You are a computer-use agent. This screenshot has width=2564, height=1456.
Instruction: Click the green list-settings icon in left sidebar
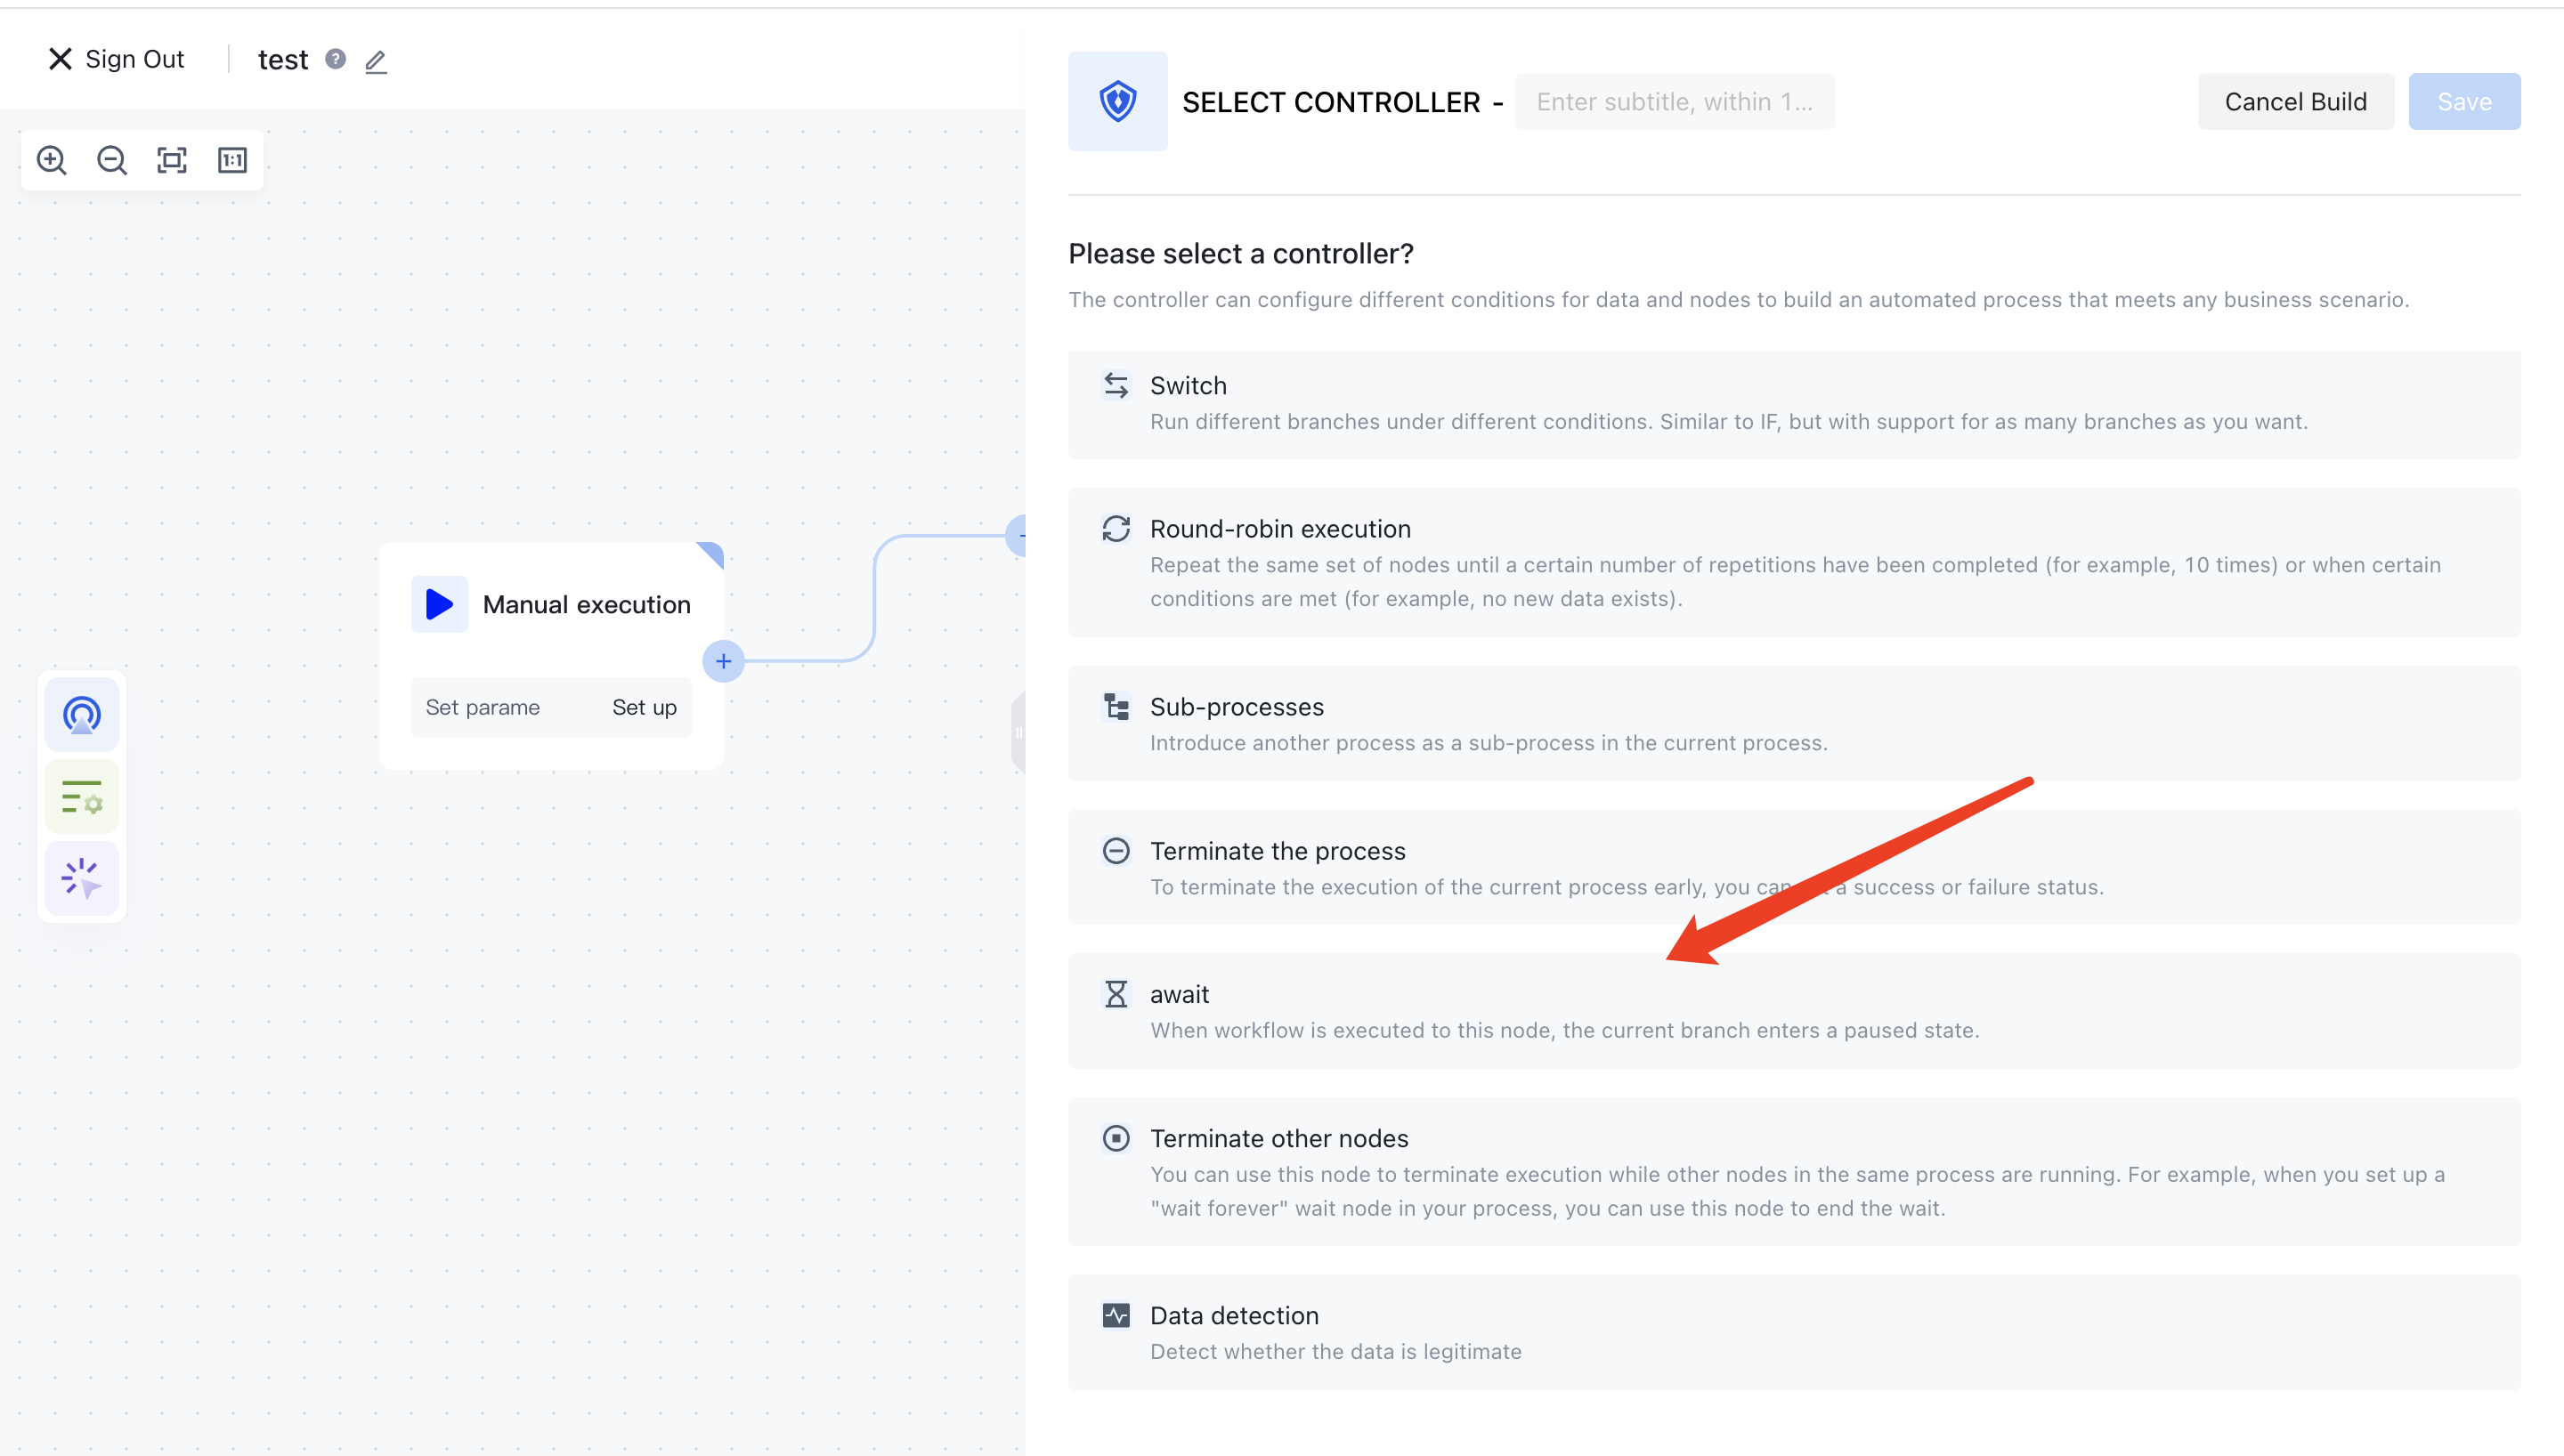(81, 796)
